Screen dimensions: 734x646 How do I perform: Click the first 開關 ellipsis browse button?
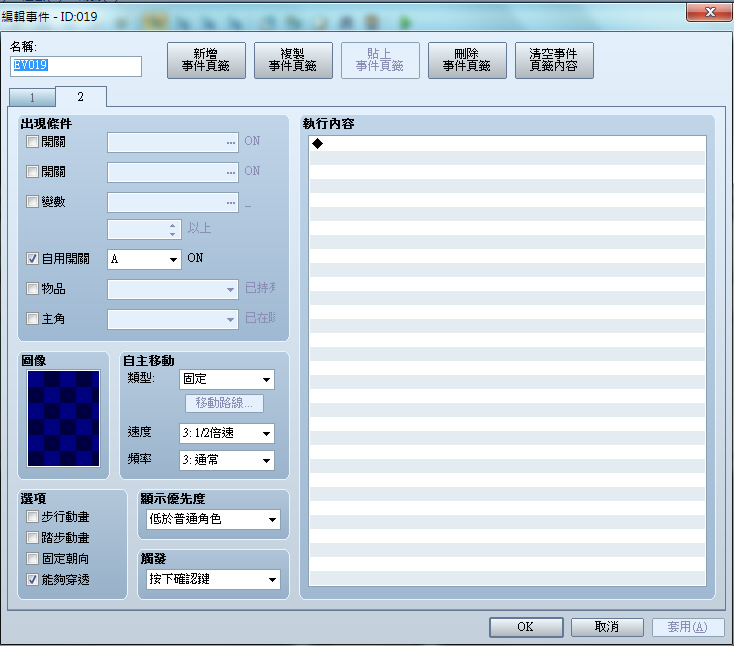[x=231, y=142]
